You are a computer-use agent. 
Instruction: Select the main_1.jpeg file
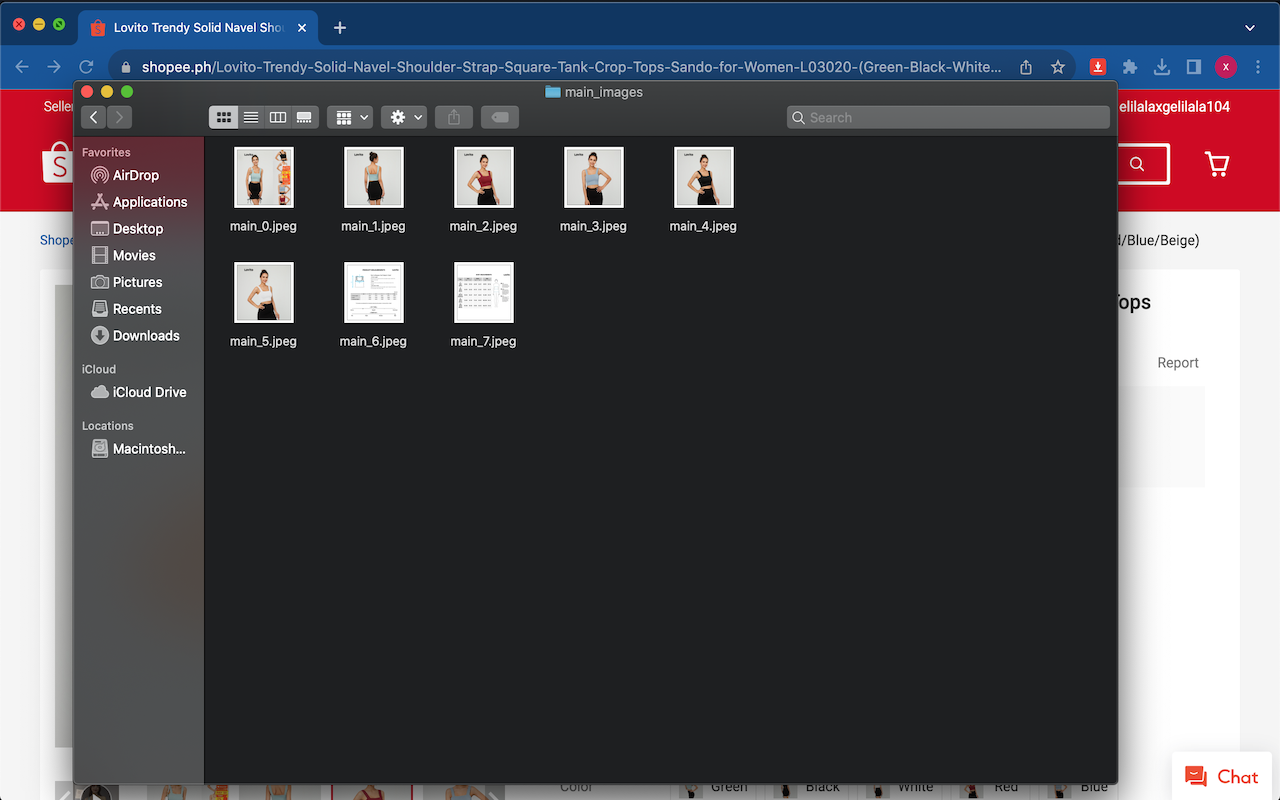tap(373, 190)
